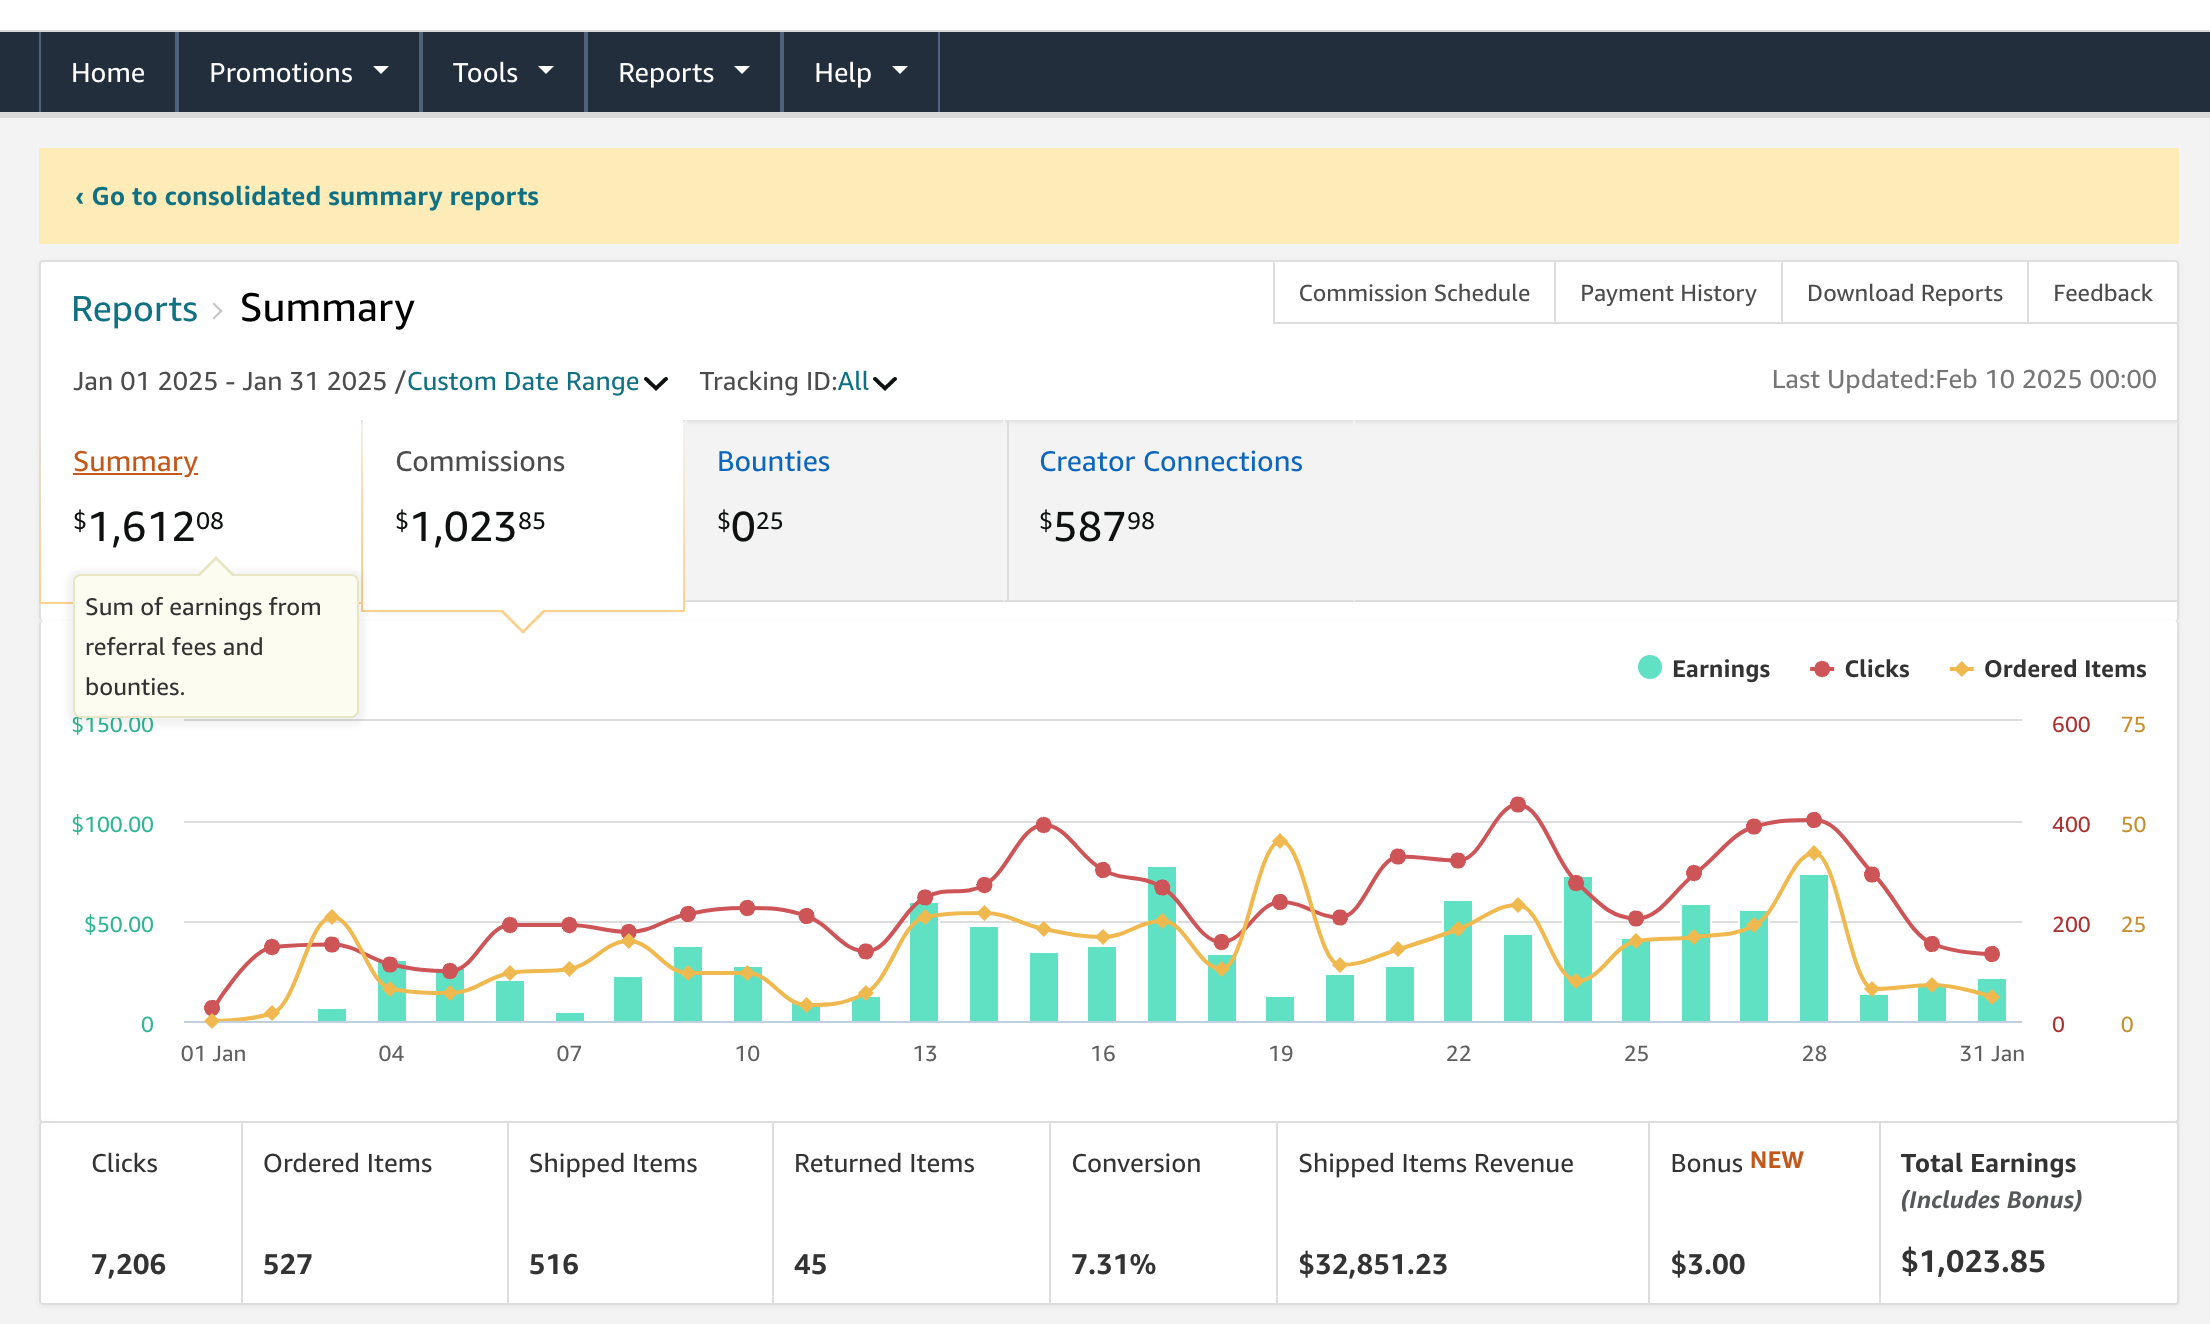Open the Feedback button
2210x1324 pixels.
click(x=2102, y=293)
